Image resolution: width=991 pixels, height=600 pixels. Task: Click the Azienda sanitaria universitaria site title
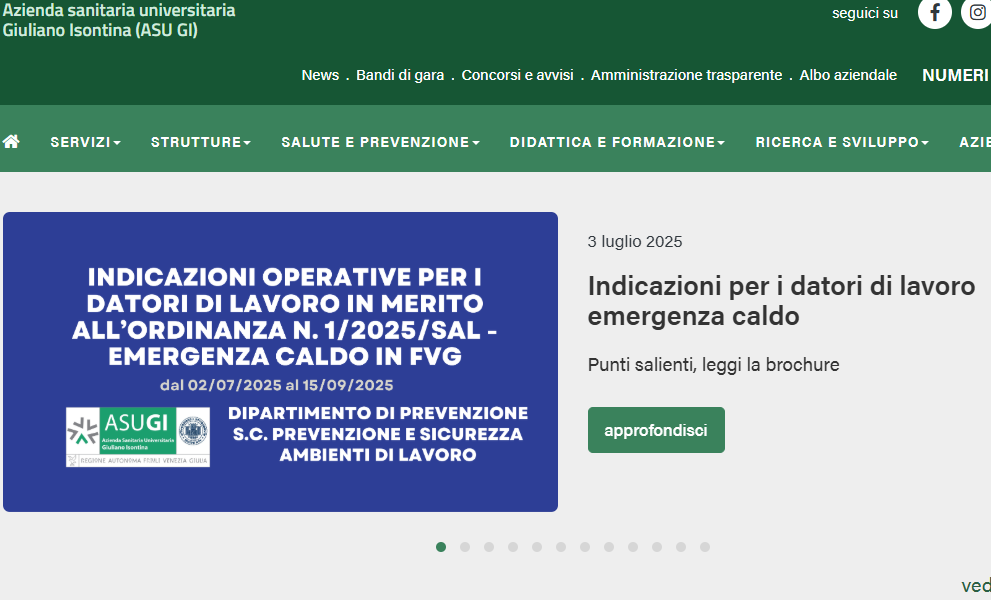[x=119, y=20]
